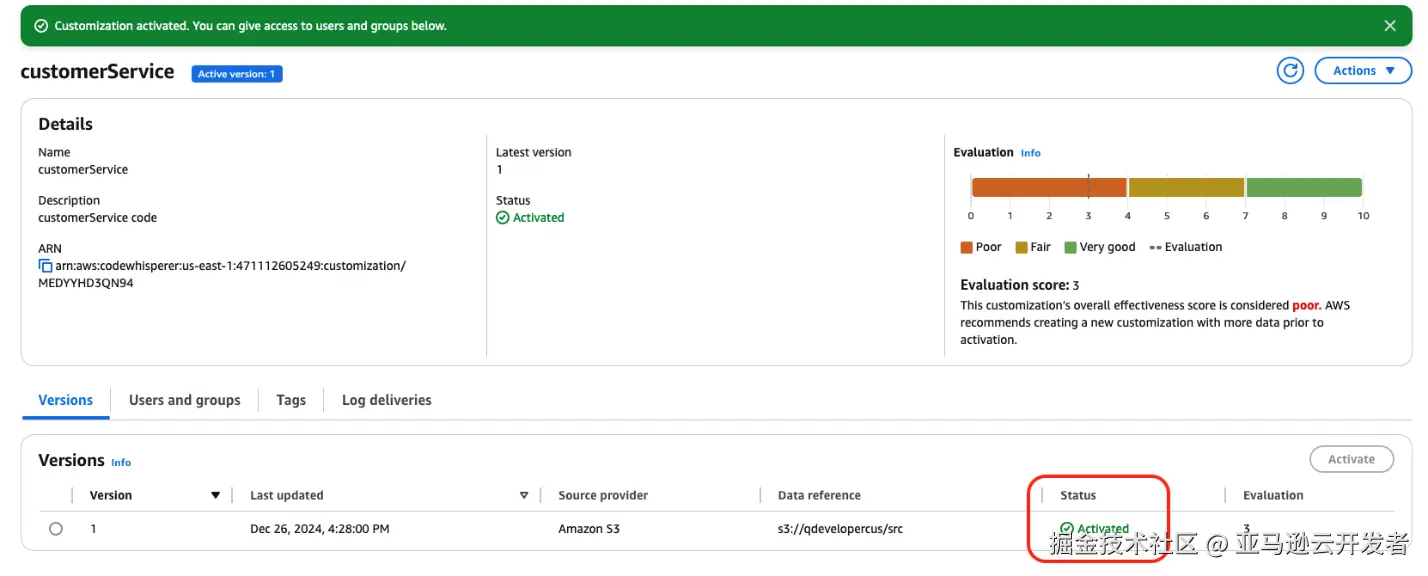Click the 'Evaluation score: 3' text
The image size is (1428, 576).
coord(1019,285)
